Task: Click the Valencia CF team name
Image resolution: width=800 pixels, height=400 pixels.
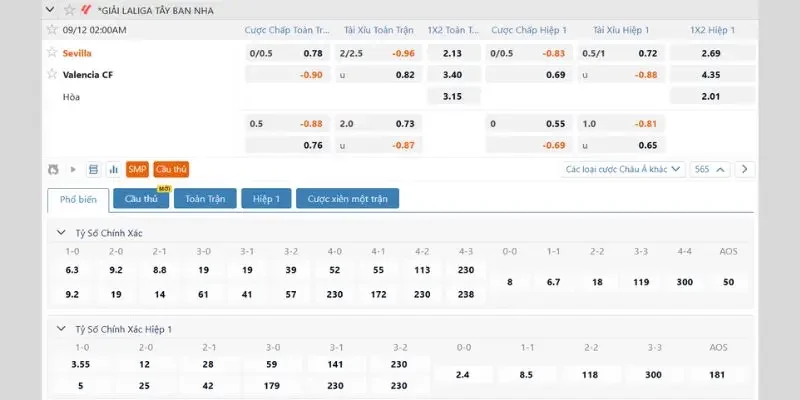Action: click(88, 75)
